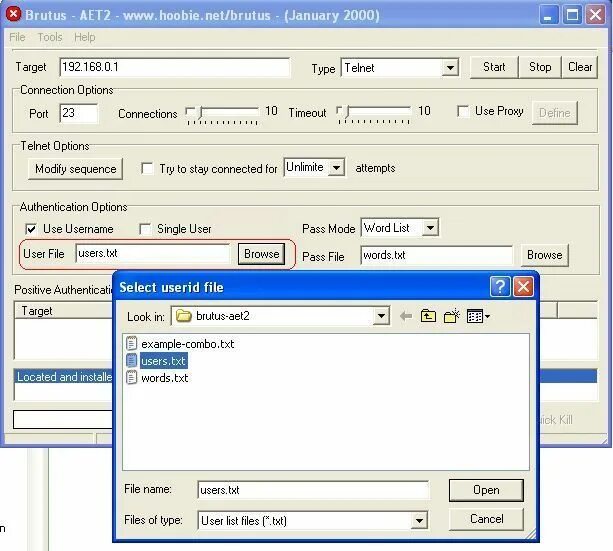
Task: Click the help question mark in dialog
Action: pyautogui.click(x=500, y=287)
